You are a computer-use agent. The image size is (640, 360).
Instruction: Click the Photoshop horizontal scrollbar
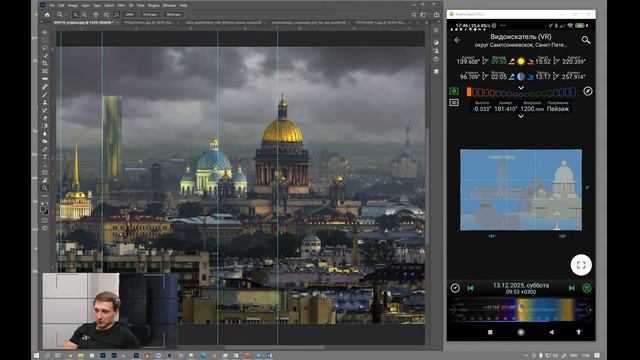coord(274,348)
